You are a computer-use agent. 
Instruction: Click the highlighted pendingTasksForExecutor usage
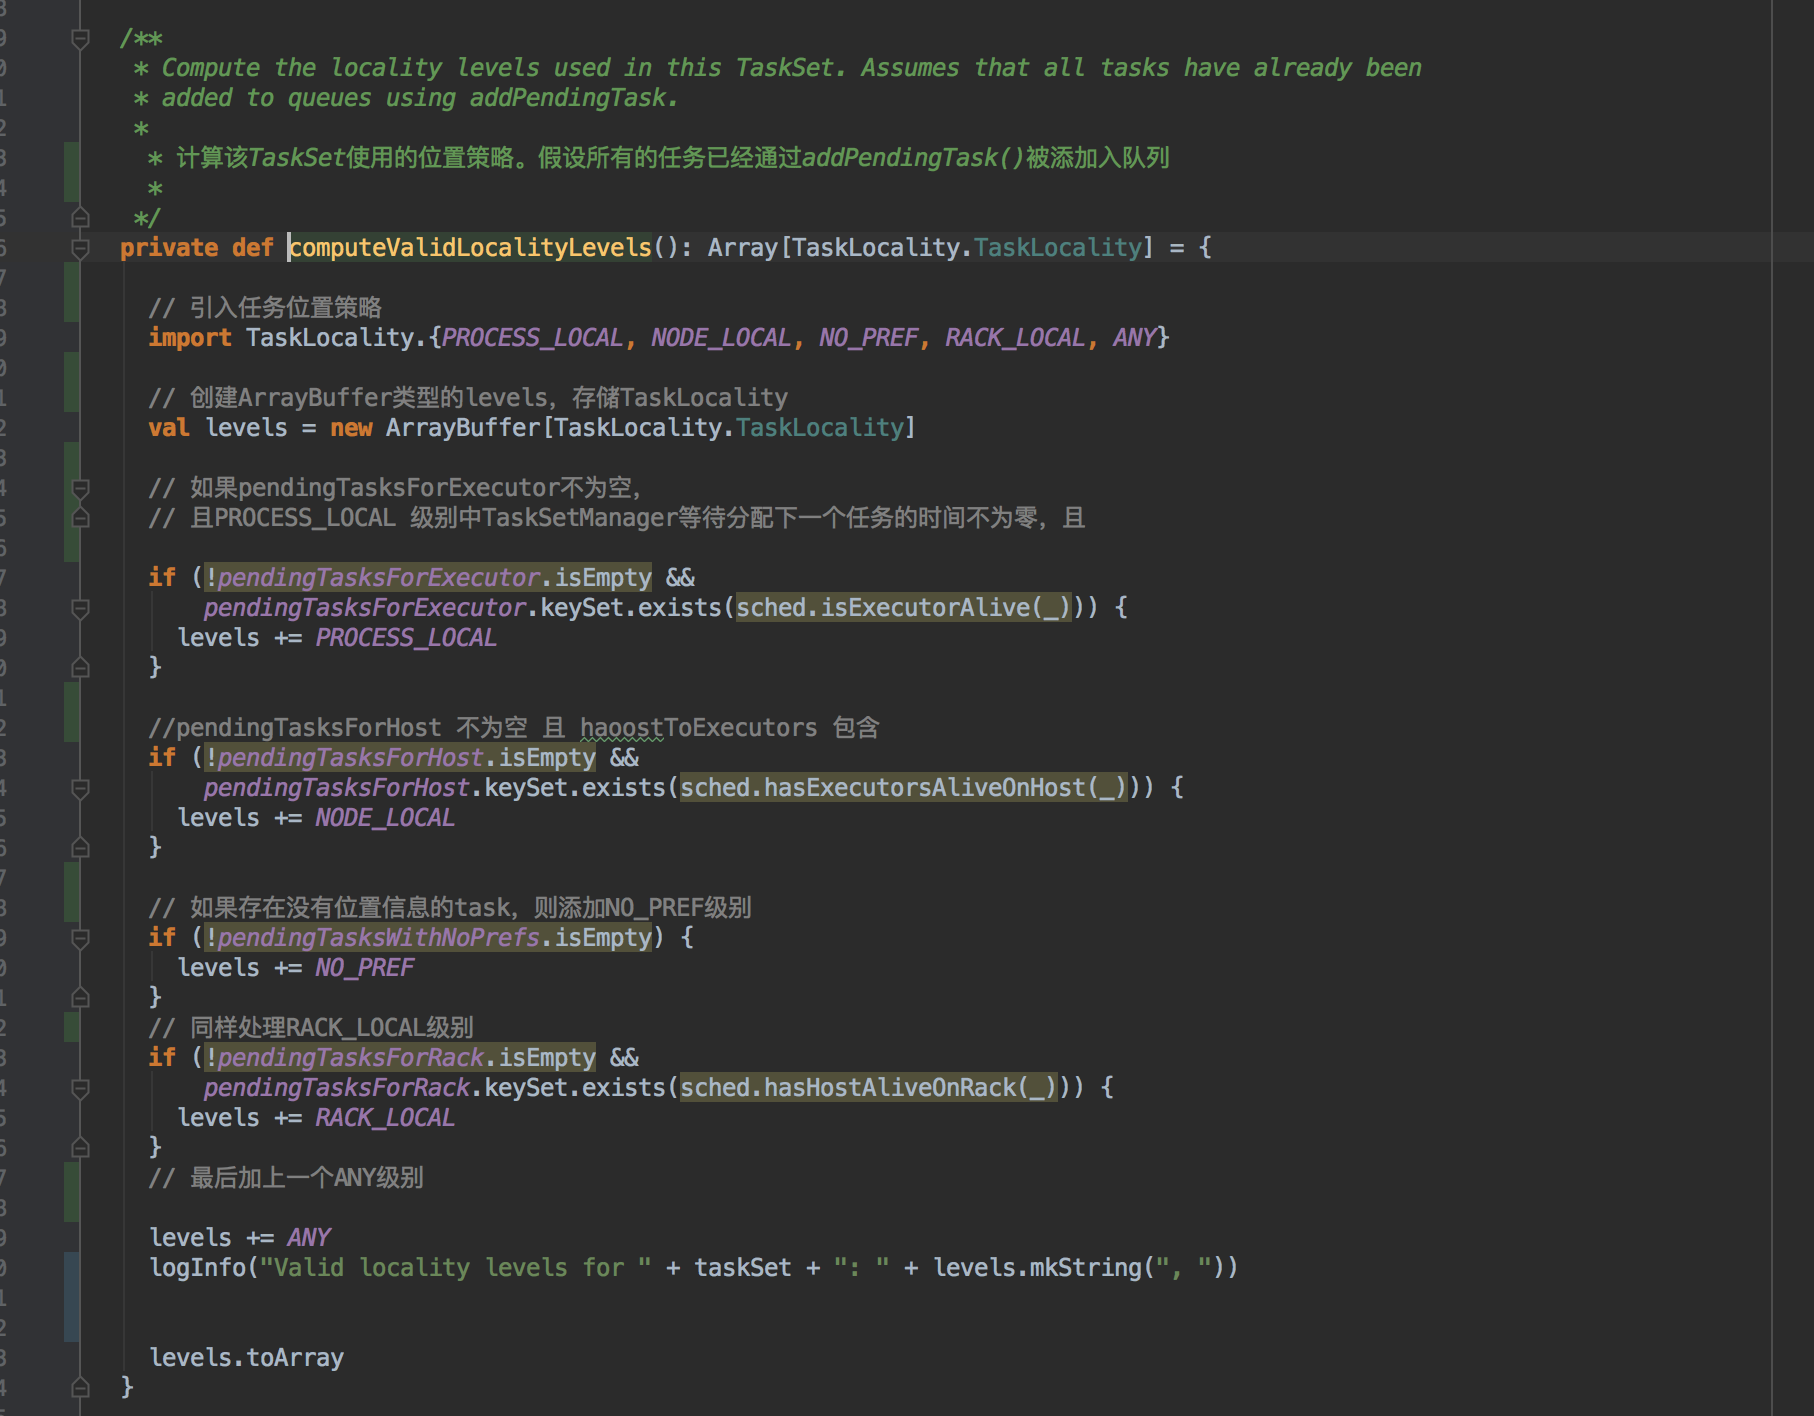pos(375,577)
